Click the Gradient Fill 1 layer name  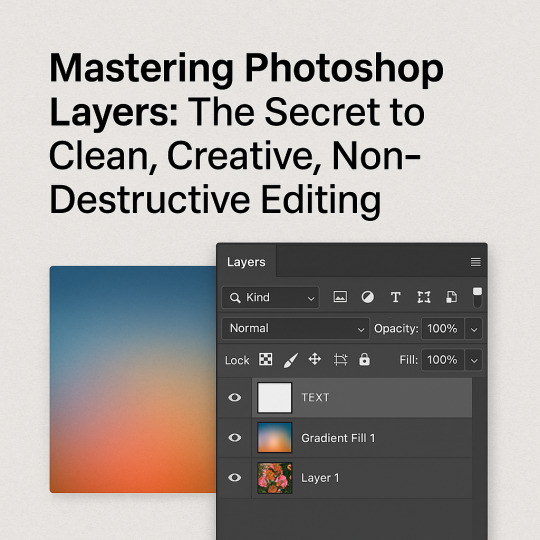point(338,438)
